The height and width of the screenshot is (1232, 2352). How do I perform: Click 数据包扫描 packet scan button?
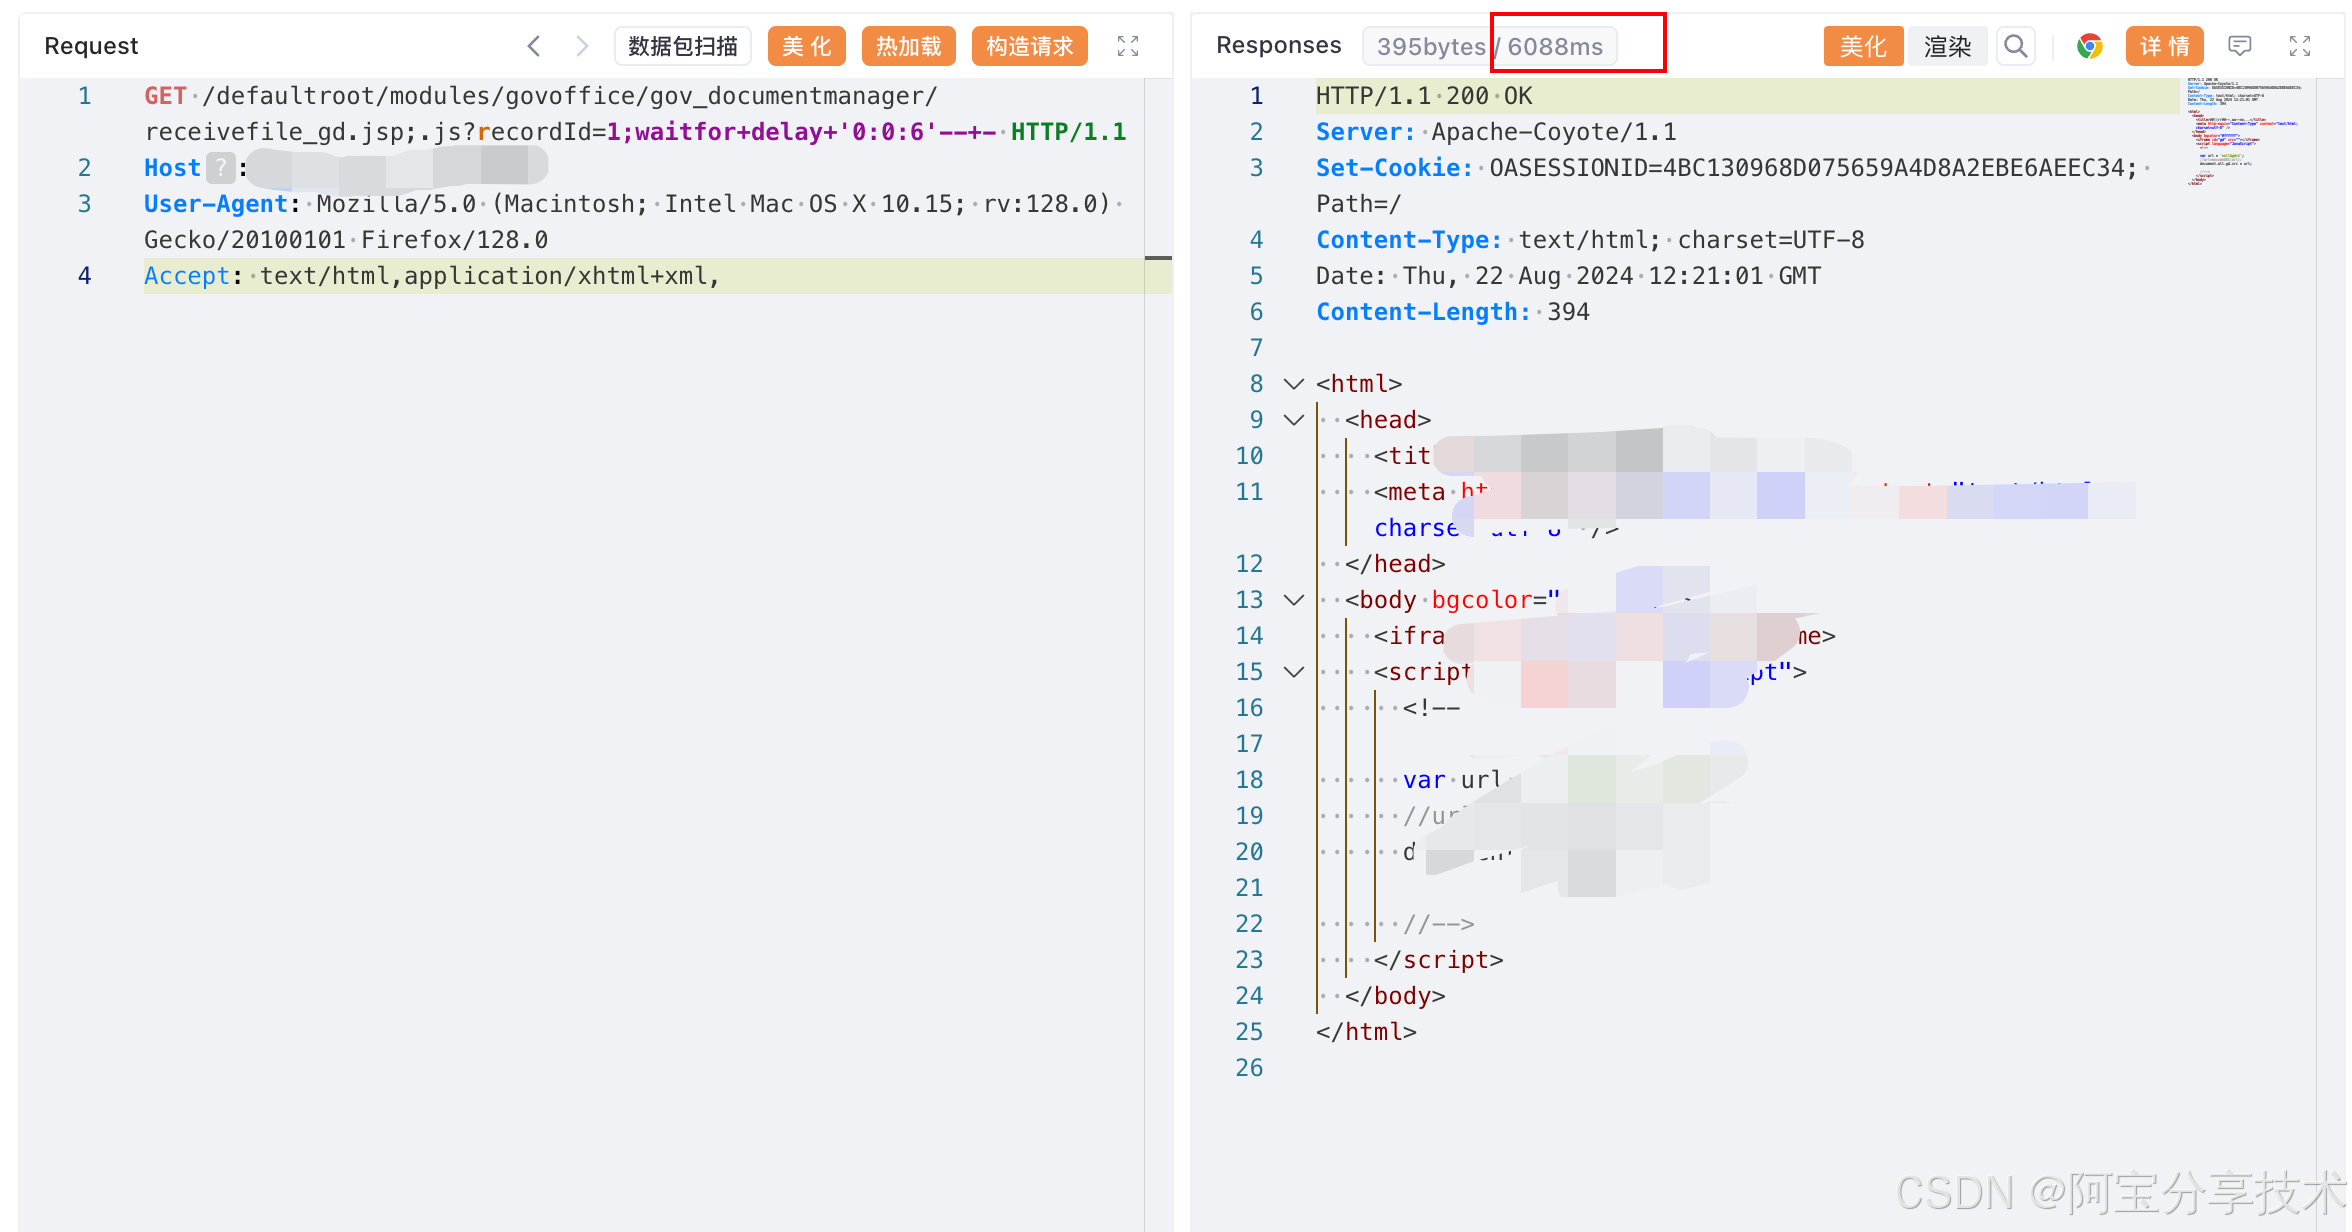coord(682,46)
